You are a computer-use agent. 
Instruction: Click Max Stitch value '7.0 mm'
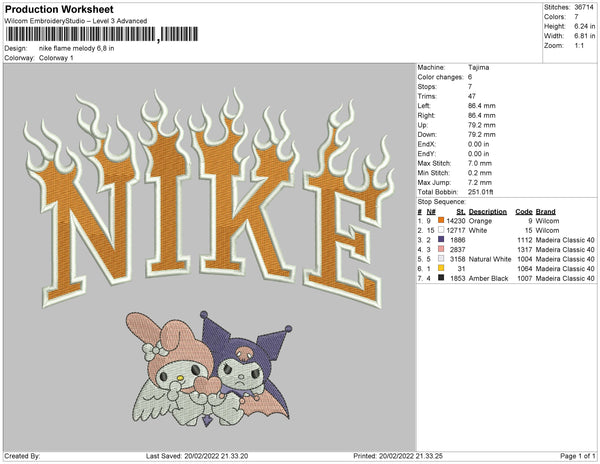(479, 163)
